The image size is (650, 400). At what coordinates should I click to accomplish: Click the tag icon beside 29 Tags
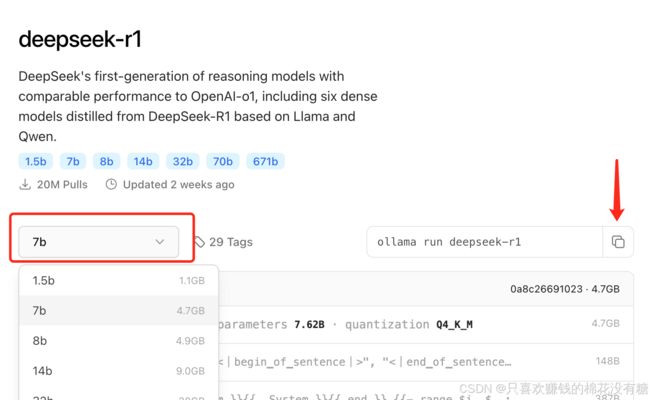click(x=200, y=242)
